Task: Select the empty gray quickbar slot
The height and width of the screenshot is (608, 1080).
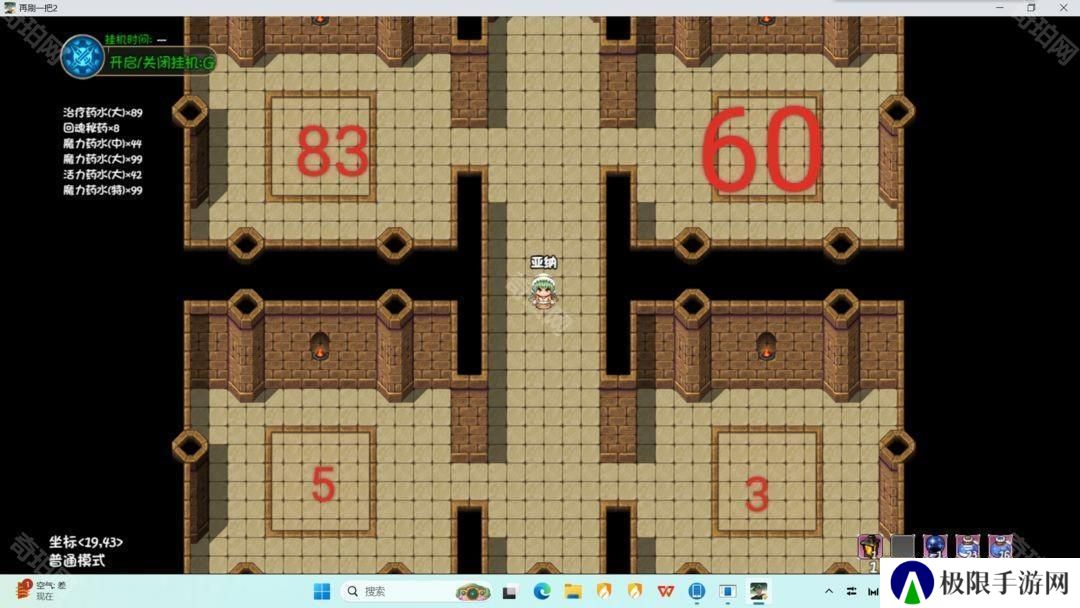Action: point(902,546)
